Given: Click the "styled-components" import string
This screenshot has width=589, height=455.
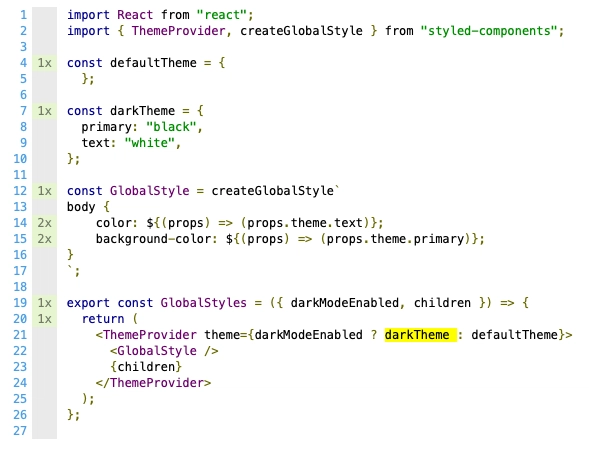Looking at the screenshot, I should coord(488,31).
